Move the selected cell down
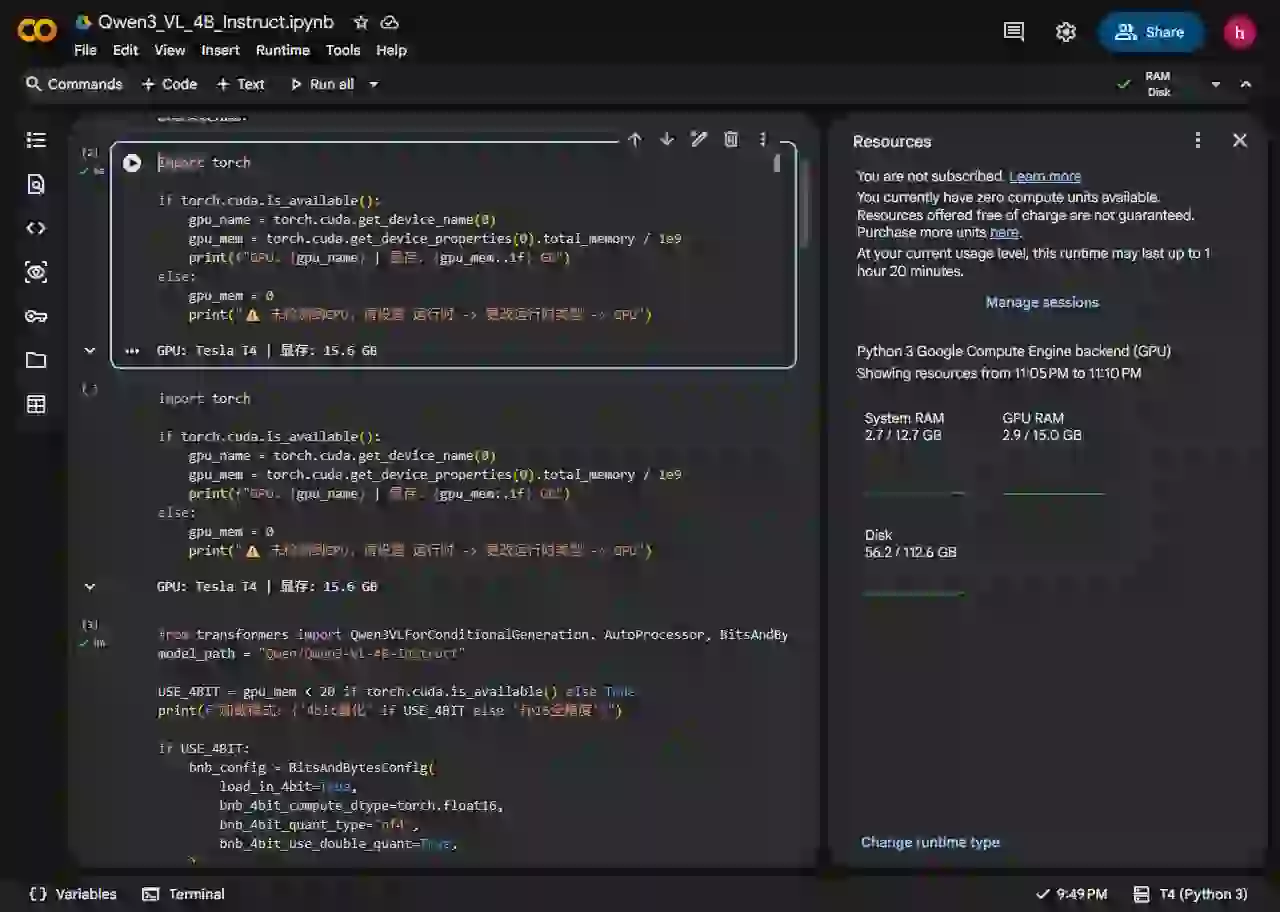 point(667,140)
